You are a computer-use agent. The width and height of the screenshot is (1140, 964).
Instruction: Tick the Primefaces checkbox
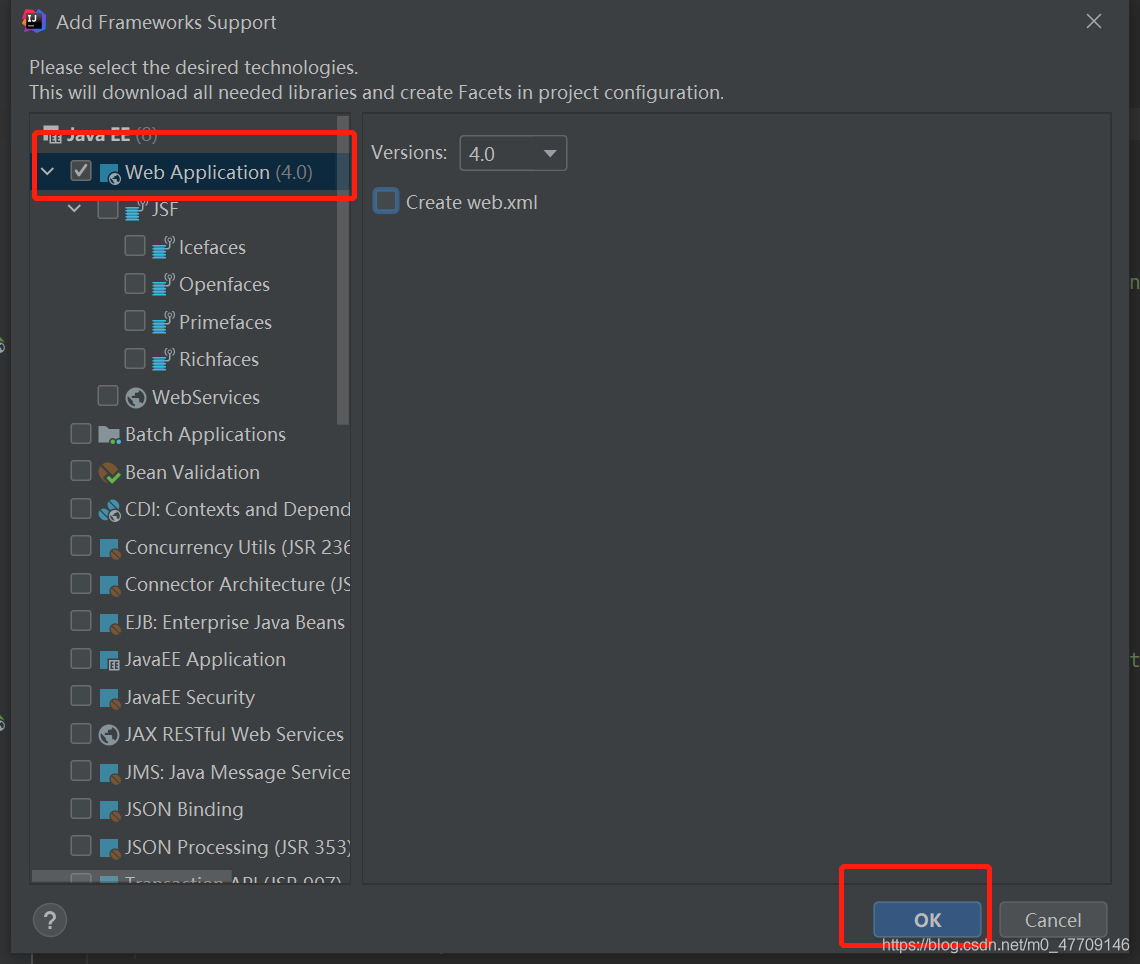[x=135, y=321]
